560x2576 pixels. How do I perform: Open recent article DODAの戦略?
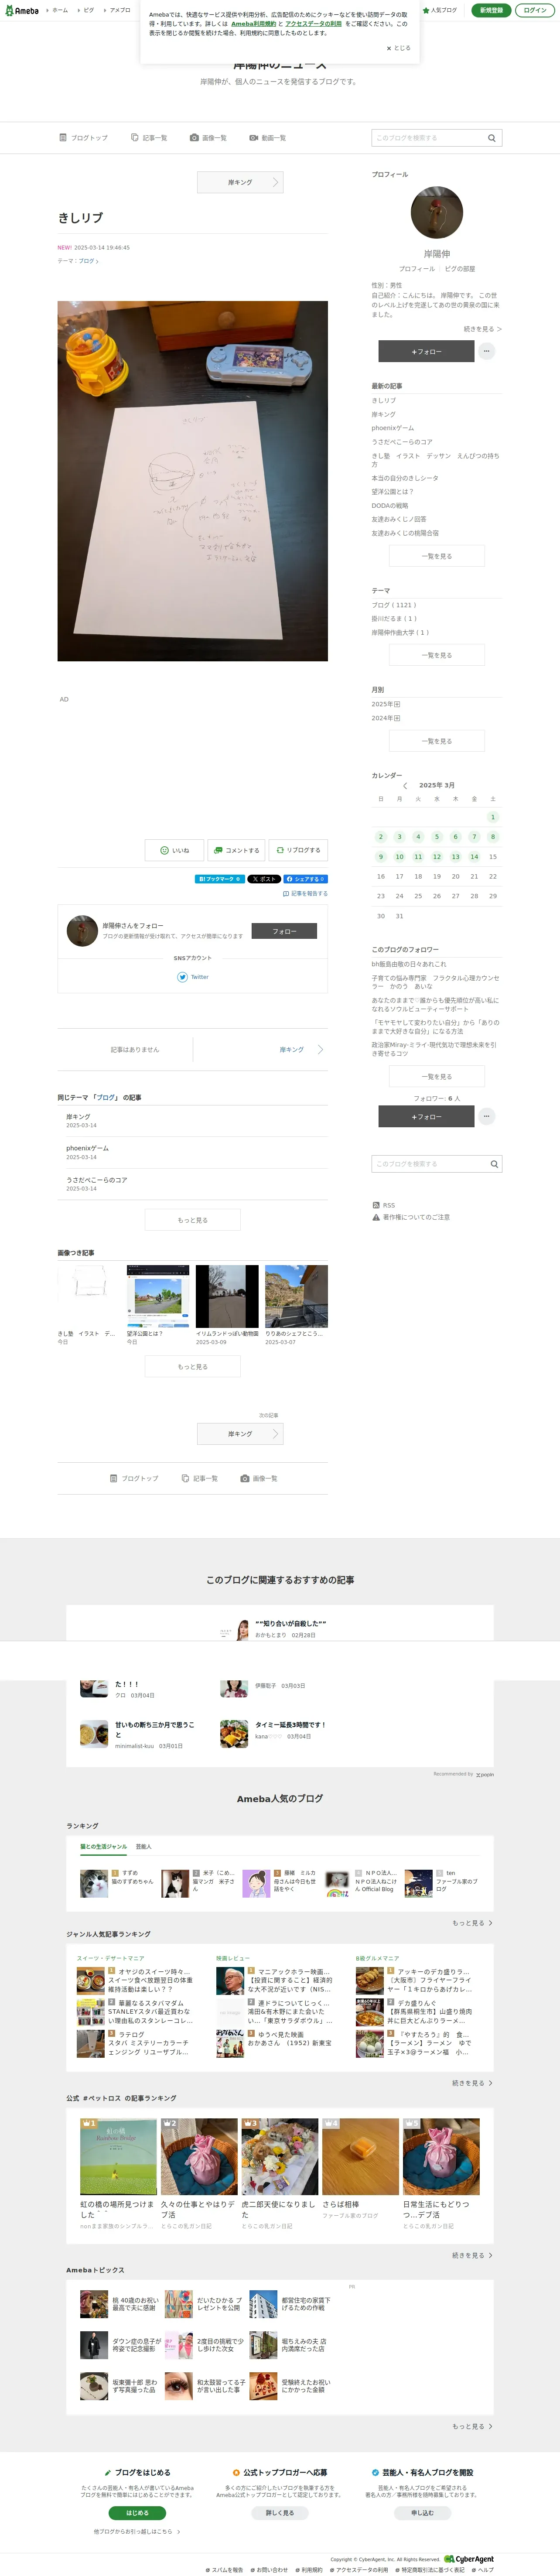pyautogui.click(x=390, y=506)
